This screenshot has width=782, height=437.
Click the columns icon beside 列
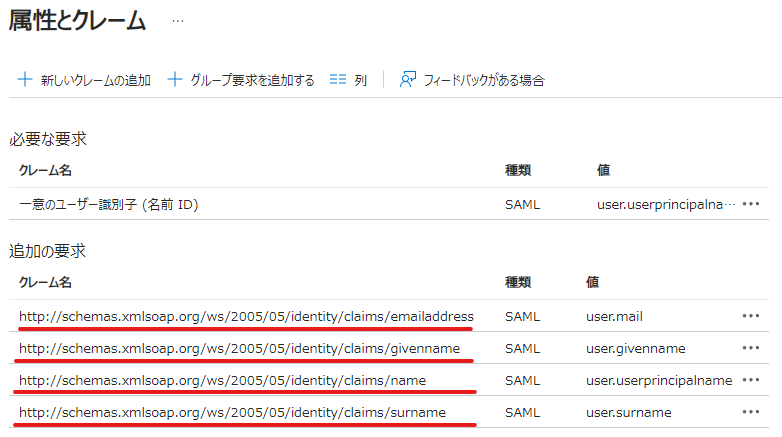pos(338,79)
